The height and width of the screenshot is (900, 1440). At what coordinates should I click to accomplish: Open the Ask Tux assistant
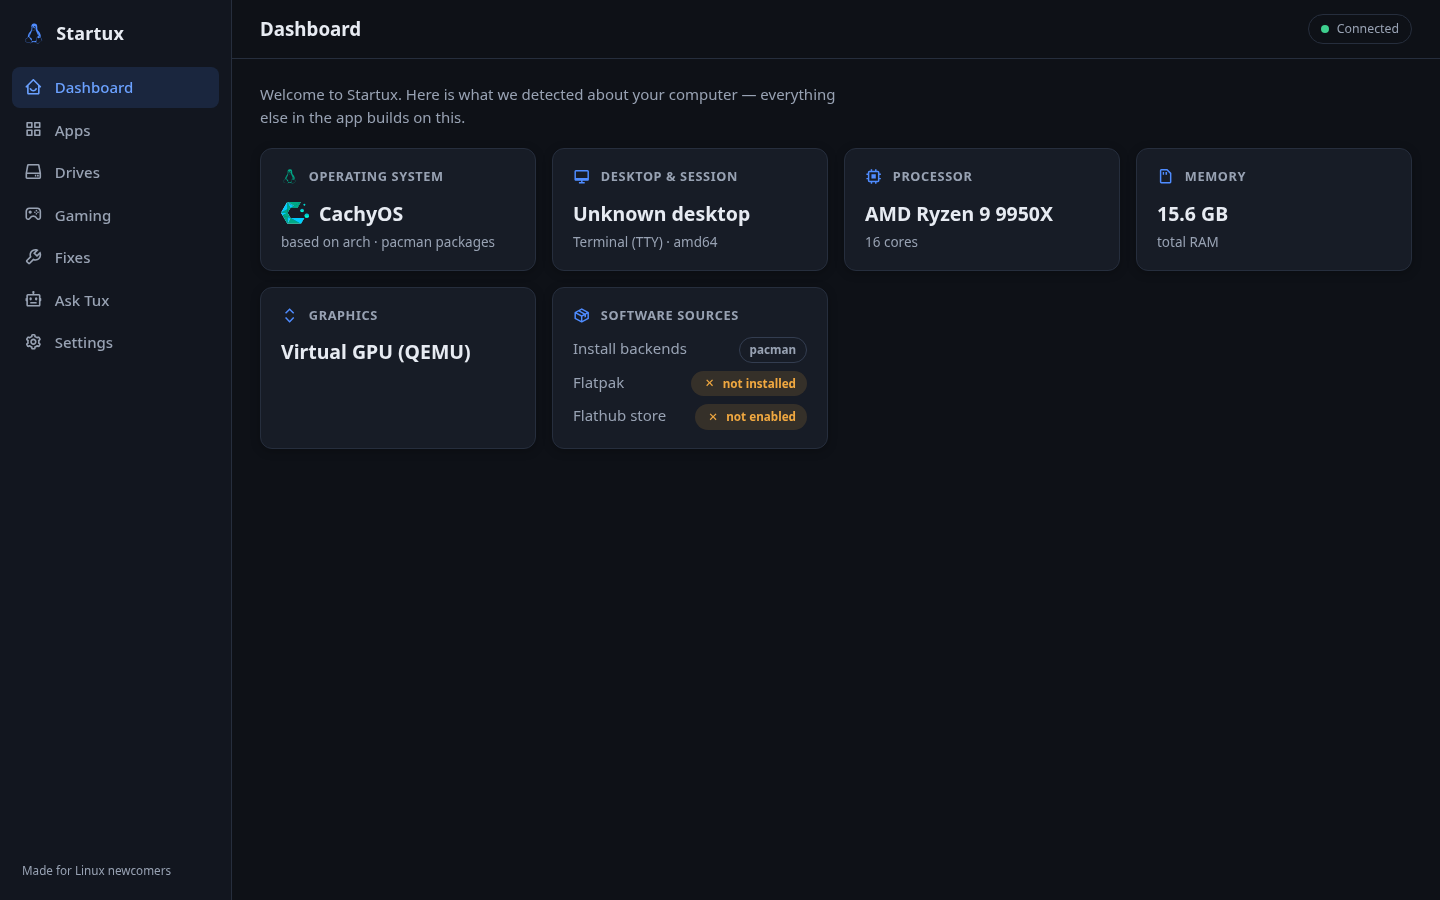[x=115, y=300]
